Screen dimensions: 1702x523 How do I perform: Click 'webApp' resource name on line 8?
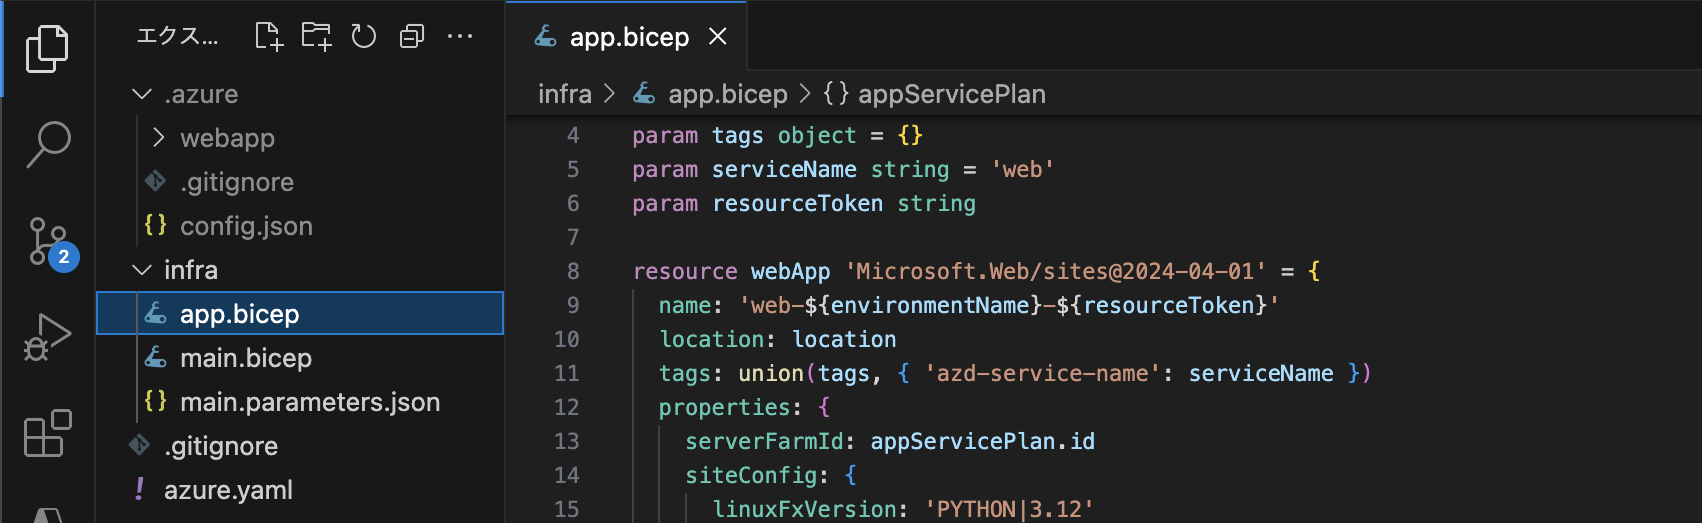[x=791, y=271]
